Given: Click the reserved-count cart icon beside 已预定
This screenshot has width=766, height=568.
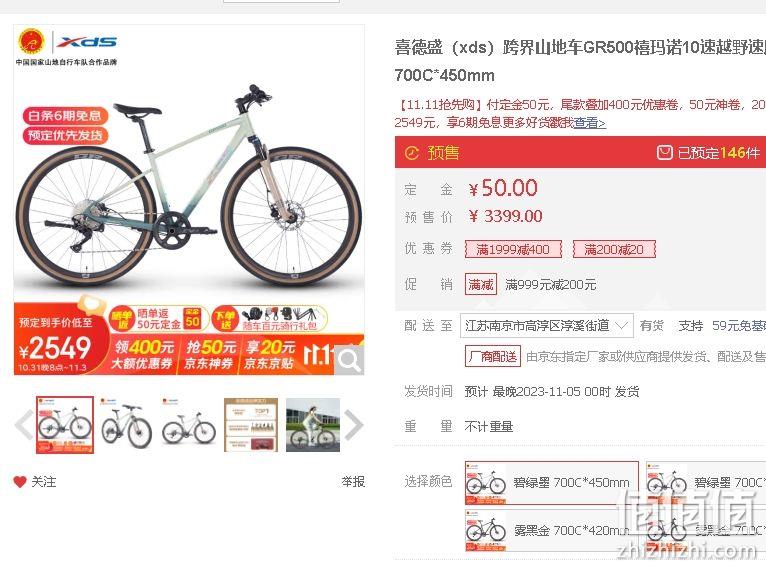Looking at the screenshot, I should (664, 153).
